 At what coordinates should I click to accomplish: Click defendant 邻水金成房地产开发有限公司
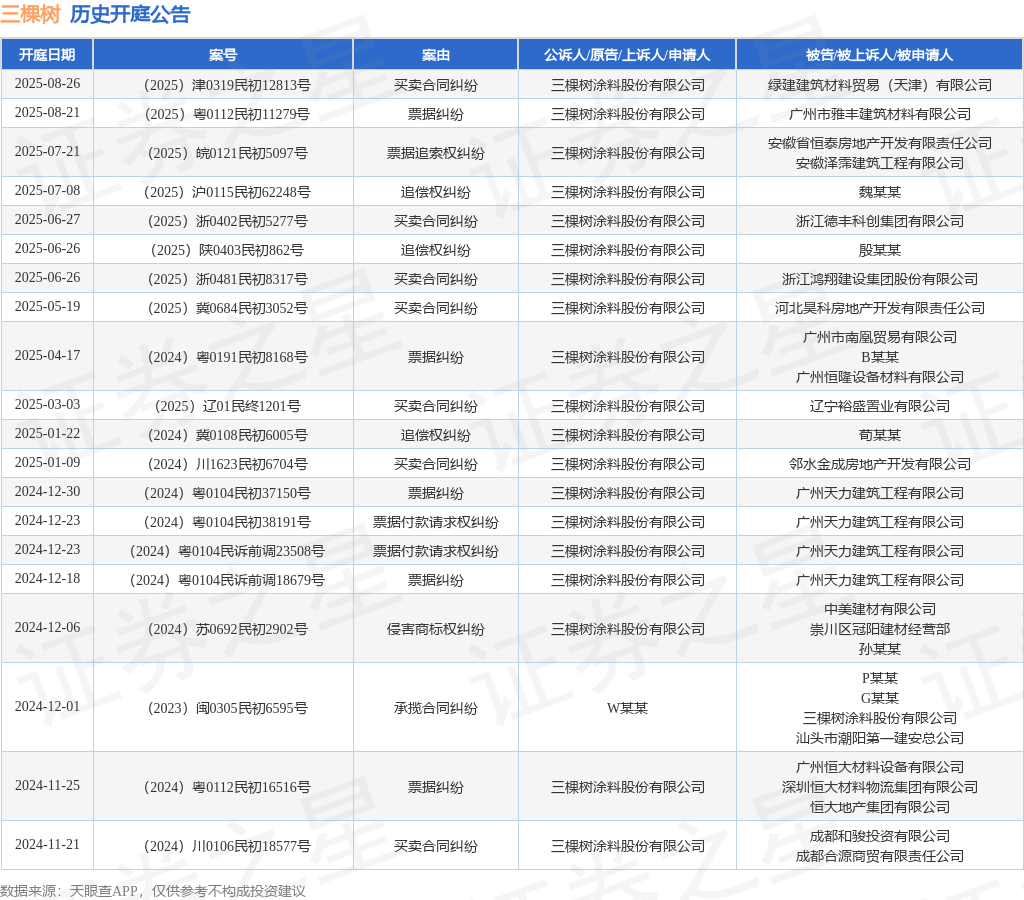tap(880, 464)
